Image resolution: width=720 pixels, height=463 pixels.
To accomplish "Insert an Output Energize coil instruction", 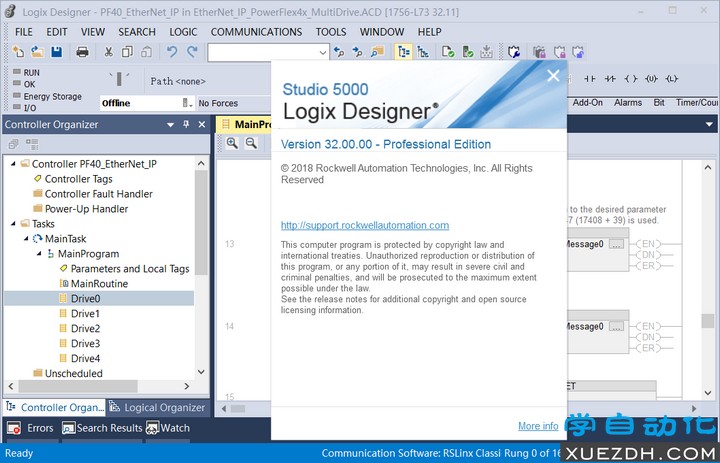I will coord(631,79).
